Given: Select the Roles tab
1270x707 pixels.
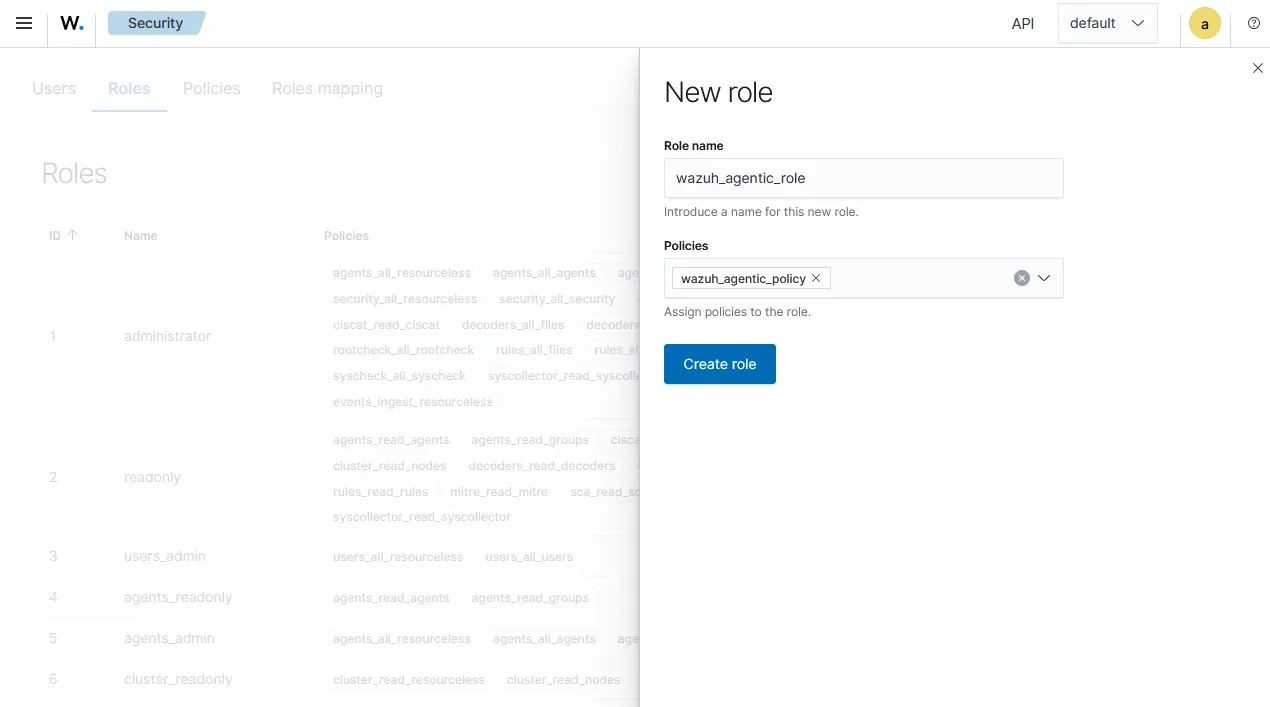Looking at the screenshot, I should (x=129, y=88).
